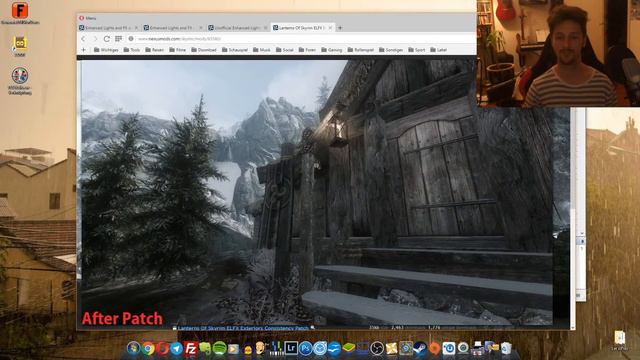Open the Sport bookmarks folder
Viewport: 640px width, 360px height.
417,50
